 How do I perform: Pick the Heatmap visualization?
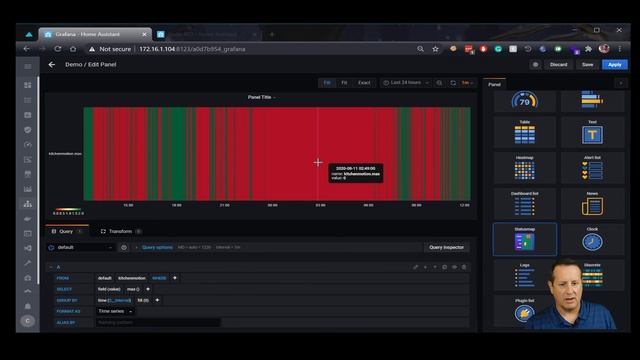[524, 168]
